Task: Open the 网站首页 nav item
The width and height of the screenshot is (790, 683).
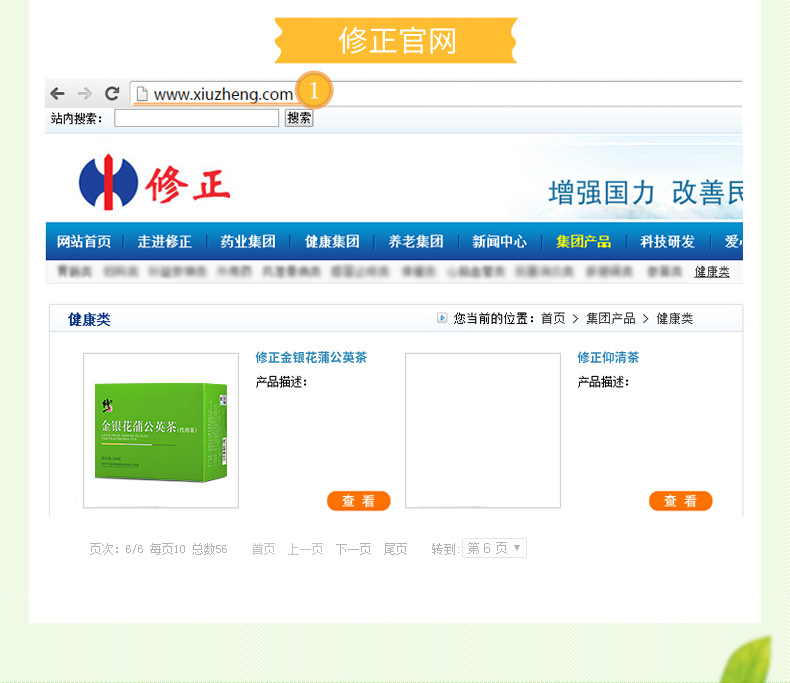Action: point(84,242)
